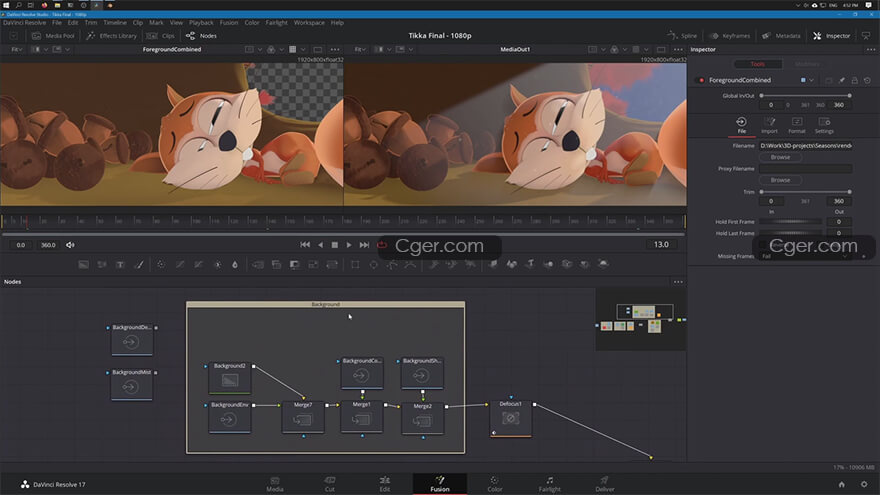Open right viewer options three-dot menu

click(678, 49)
